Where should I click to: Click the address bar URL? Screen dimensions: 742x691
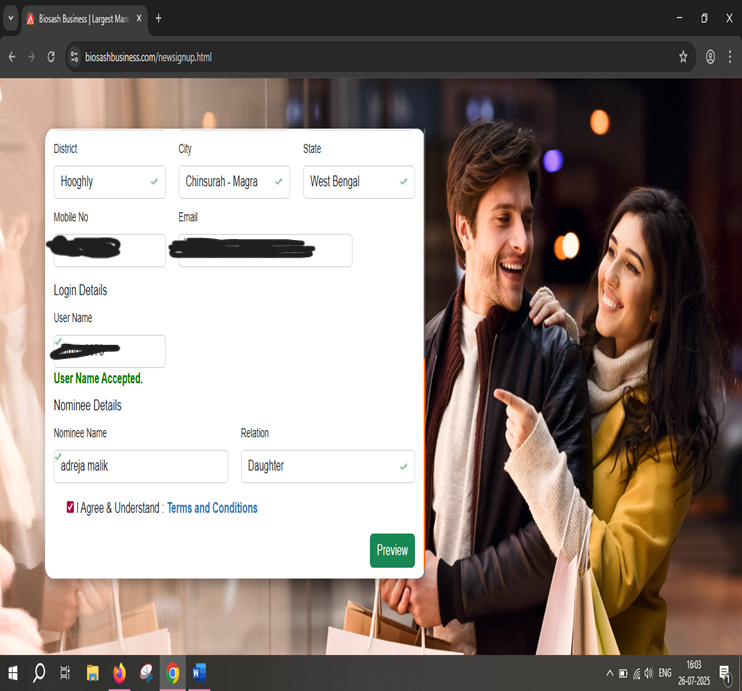148,57
